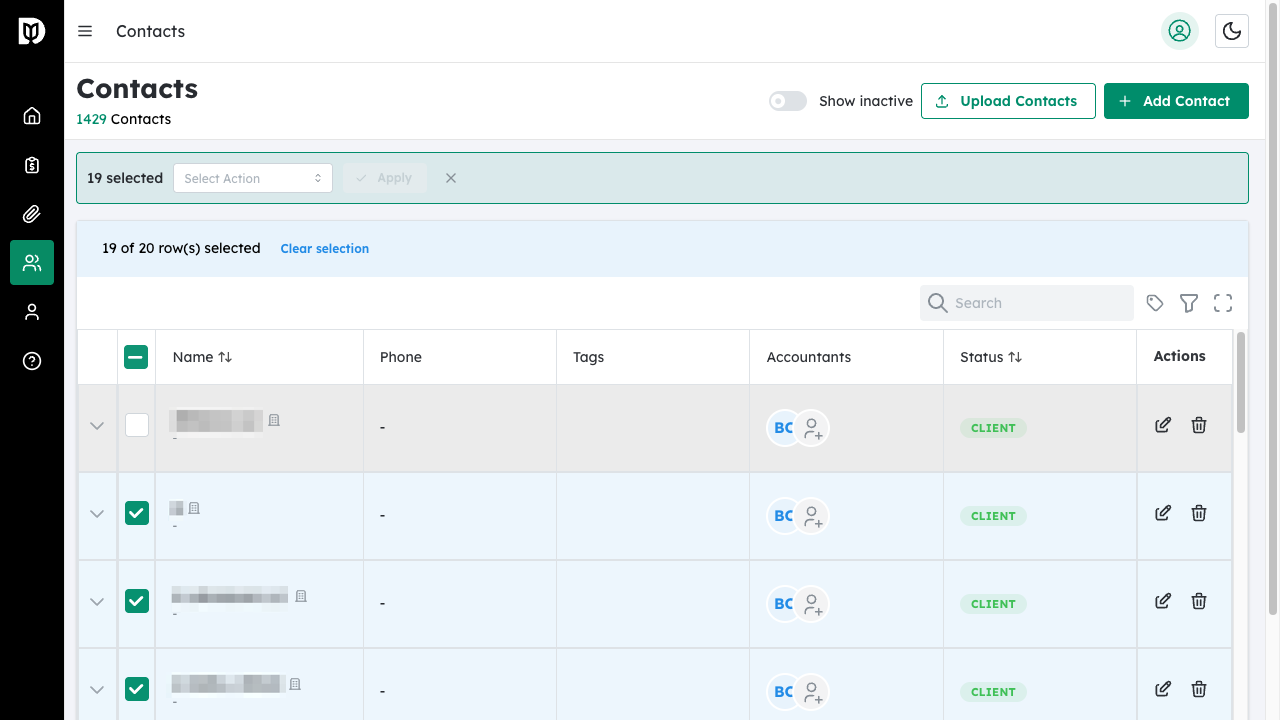Click Clear selection to deselect rows
This screenshot has width=1280, height=720.
click(324, 248)
